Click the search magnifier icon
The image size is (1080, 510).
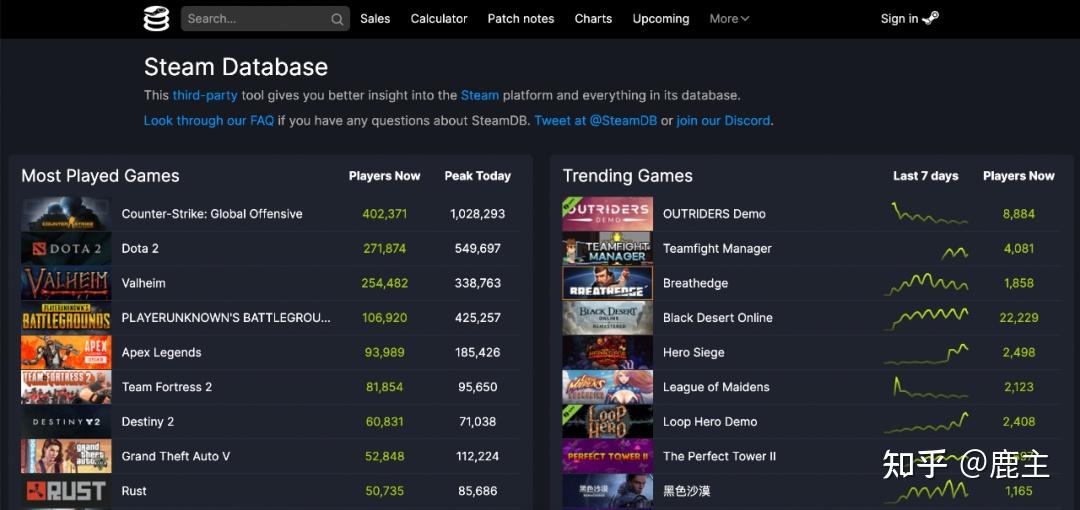tap(337, 19)
